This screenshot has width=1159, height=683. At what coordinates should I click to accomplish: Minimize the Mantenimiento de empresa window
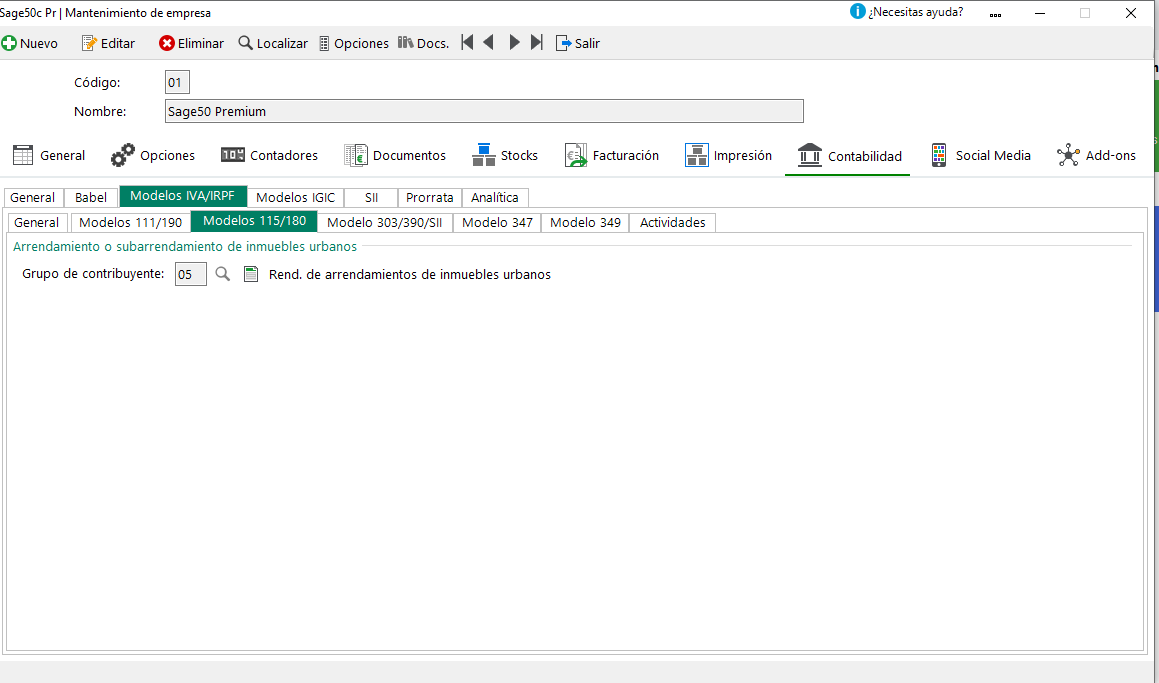[1040, 13]
